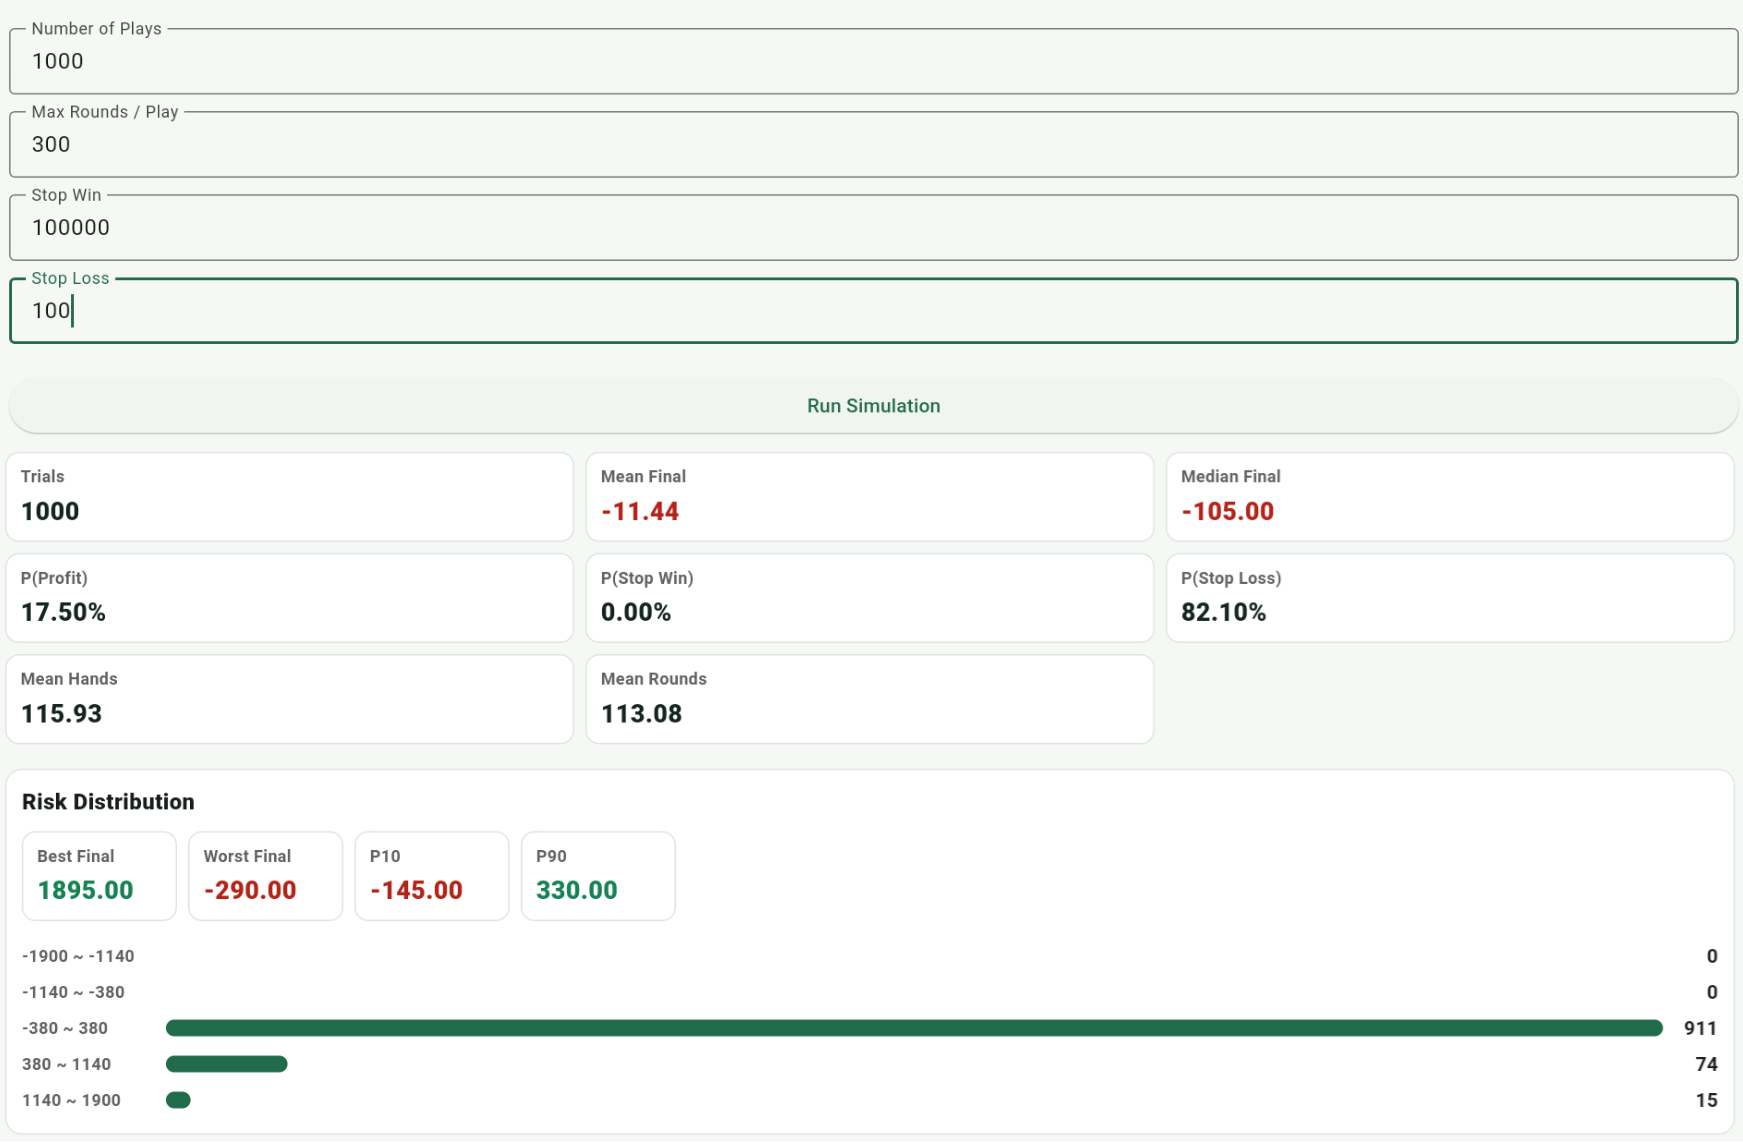
Task: Click the P(Stop Loss) value 82.10%
Action: (1224, 612)
